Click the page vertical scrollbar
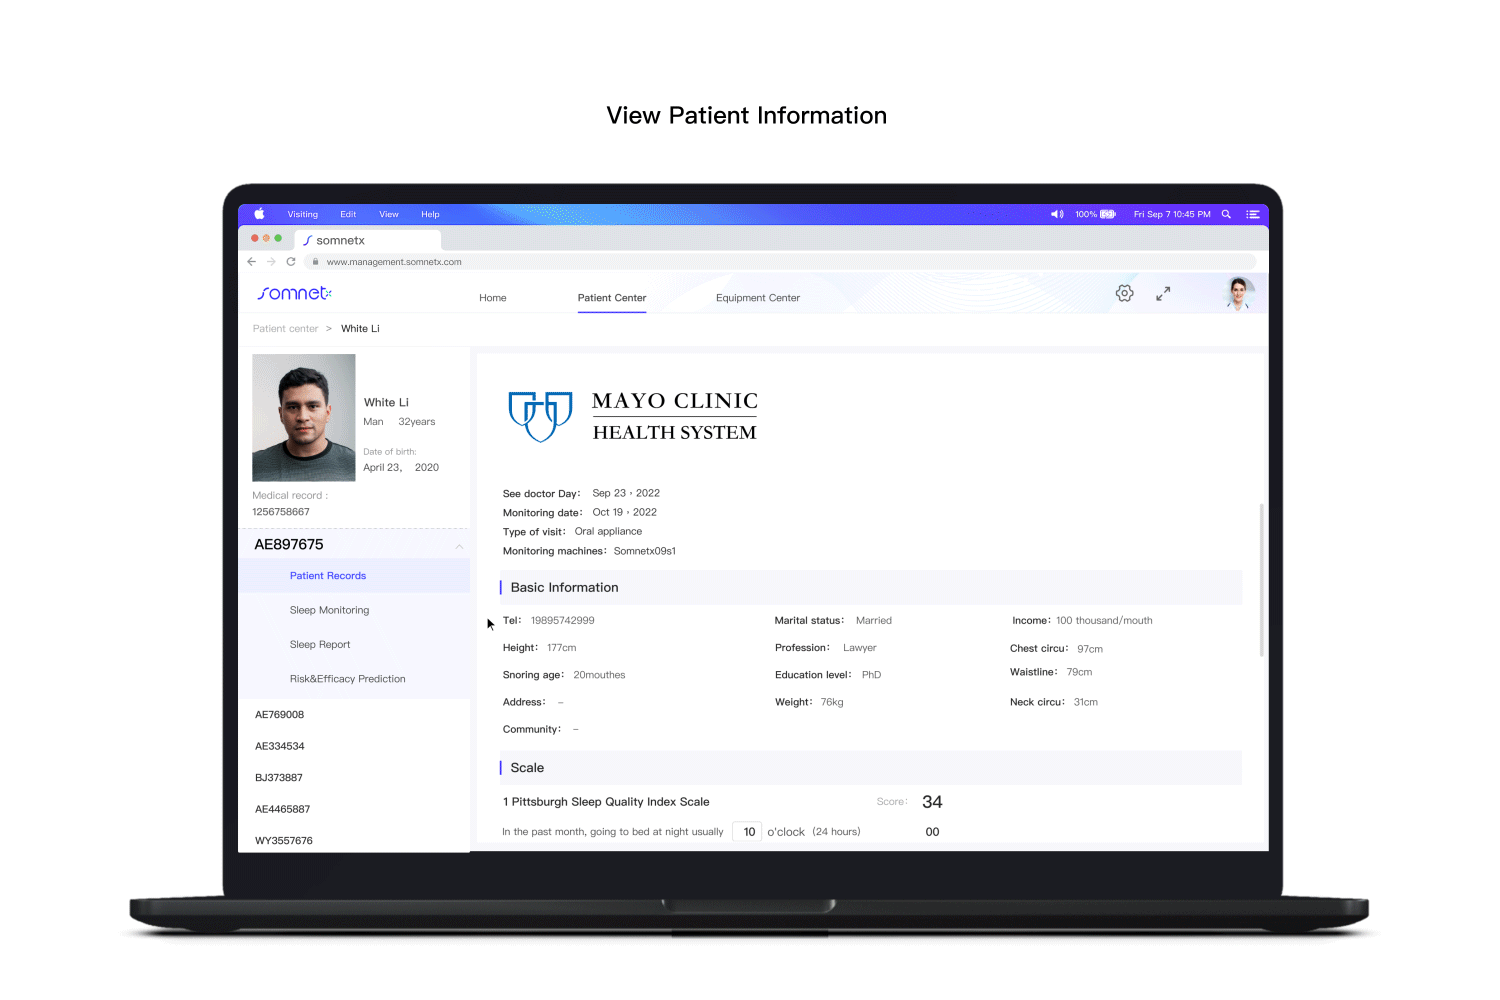 1262,580
